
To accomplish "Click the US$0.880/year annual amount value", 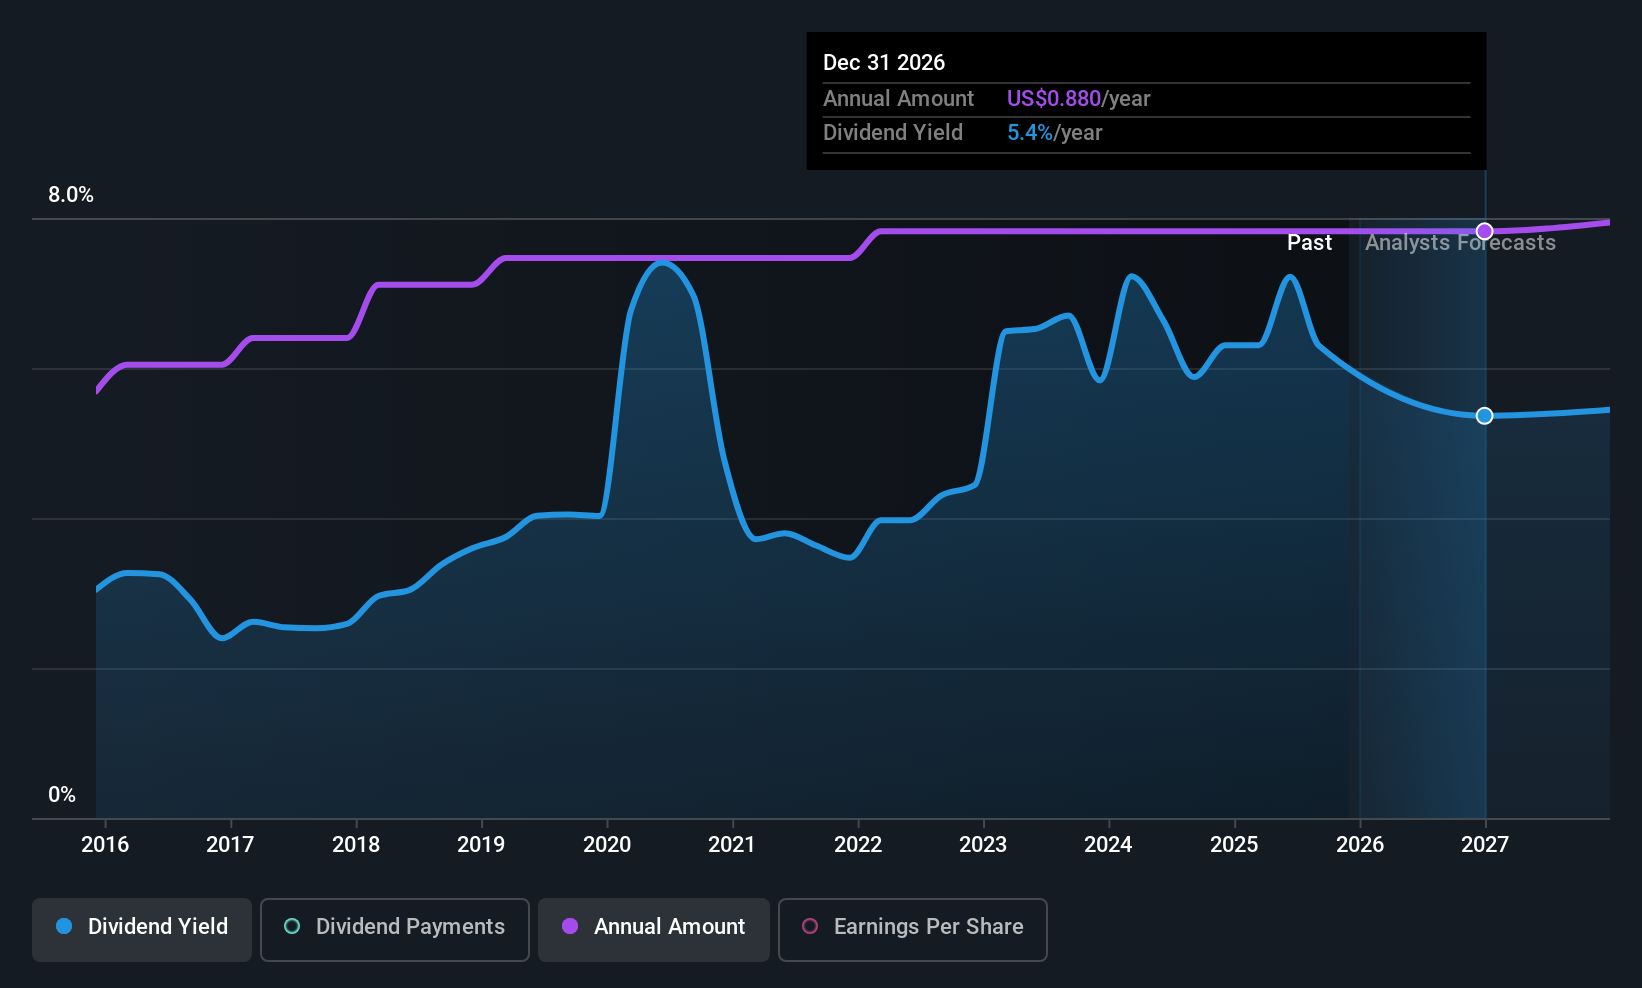I will (1078, 98).
